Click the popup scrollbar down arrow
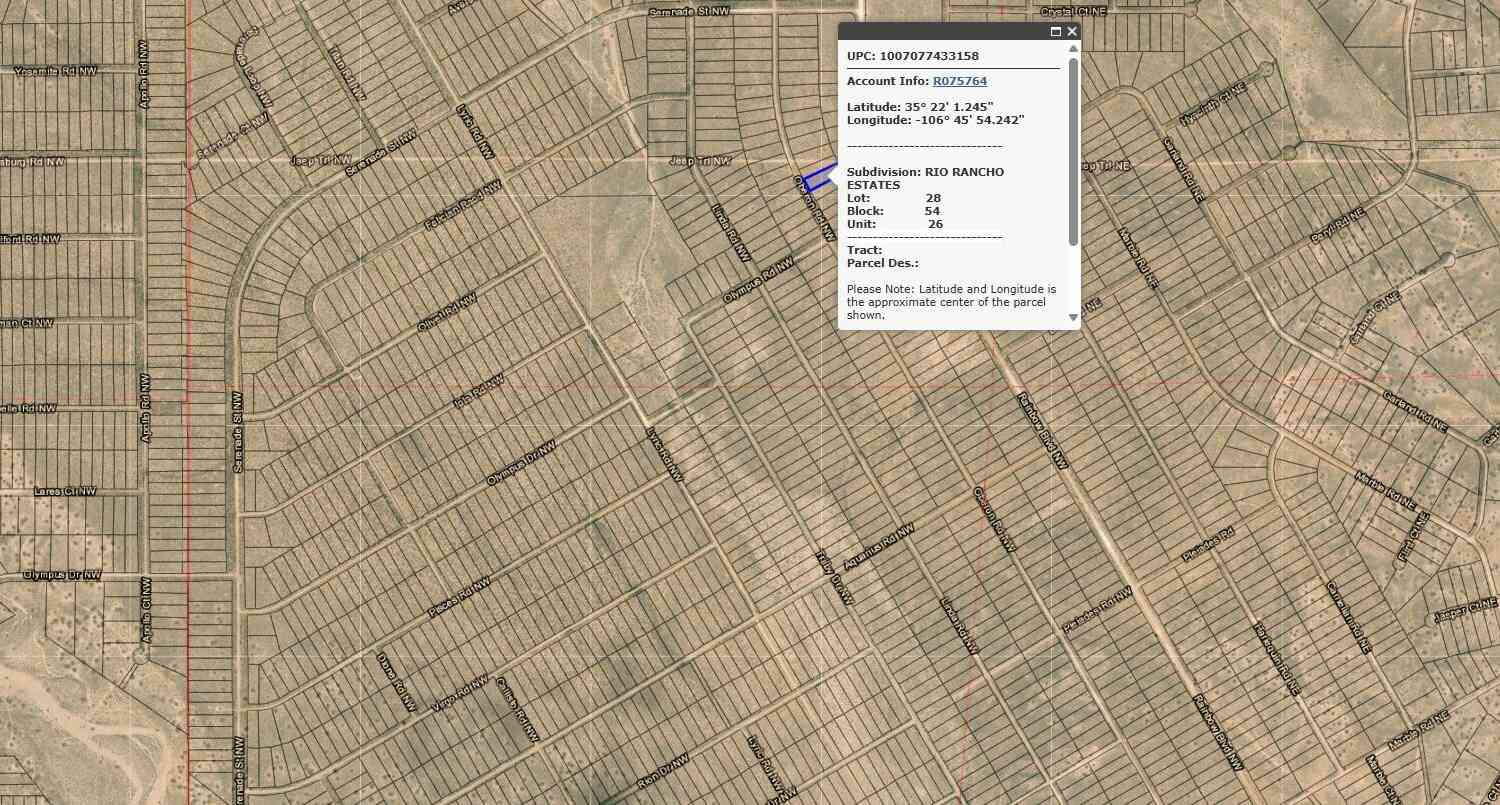This screenshot has width=1500, height=805. tap(1073, 317)
